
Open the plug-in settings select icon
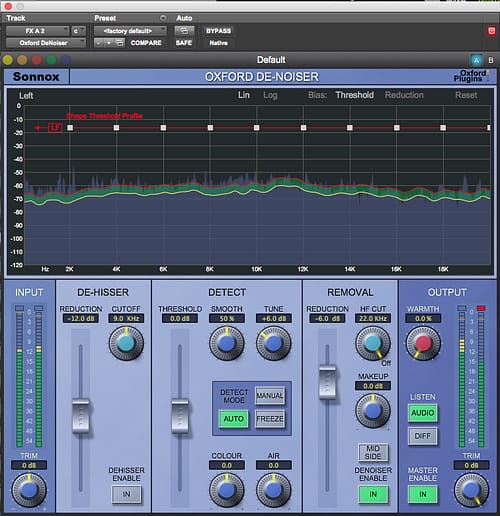(119, 43)
